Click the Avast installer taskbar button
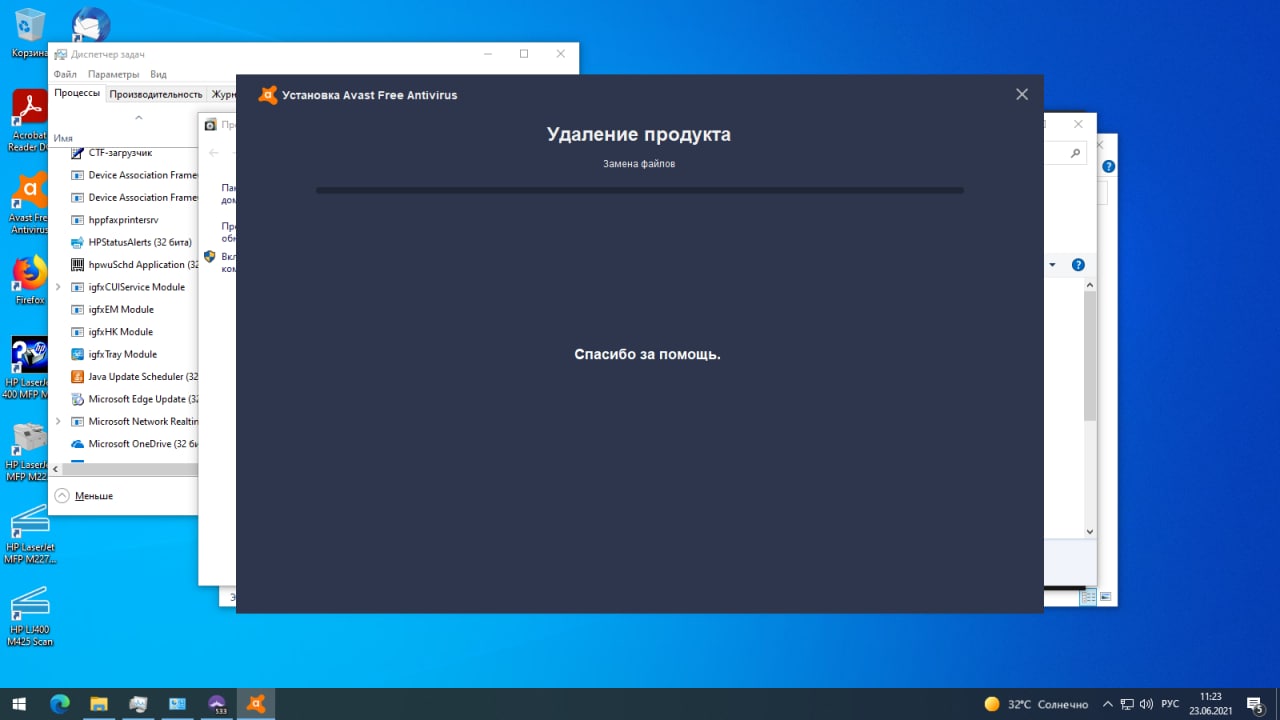This screenshot has height=720, width=1280. point(256,704)
